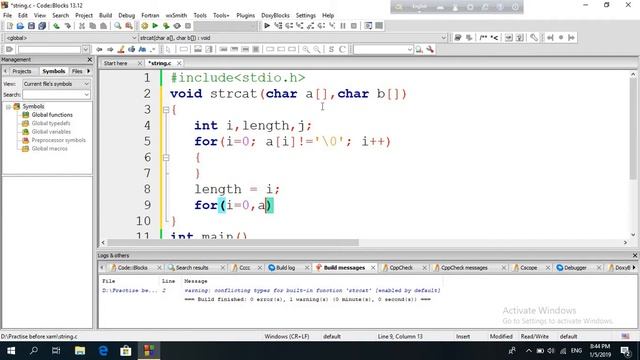
Task: Open Windows Start menu
Action: click(11, 351)
